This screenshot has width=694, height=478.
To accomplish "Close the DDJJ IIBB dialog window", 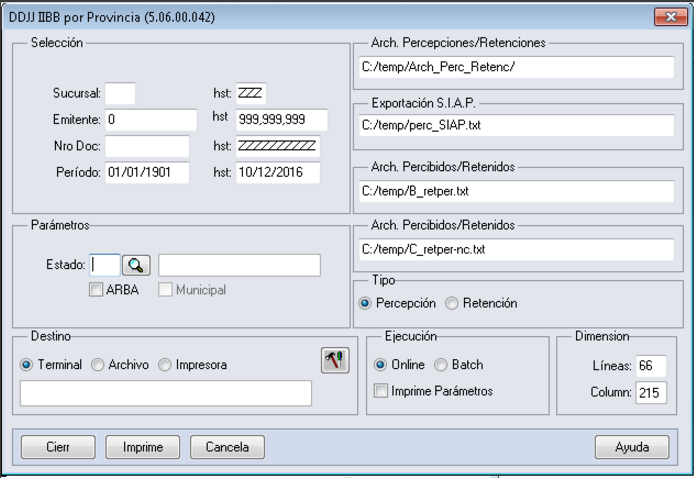I will coord(666,17).
